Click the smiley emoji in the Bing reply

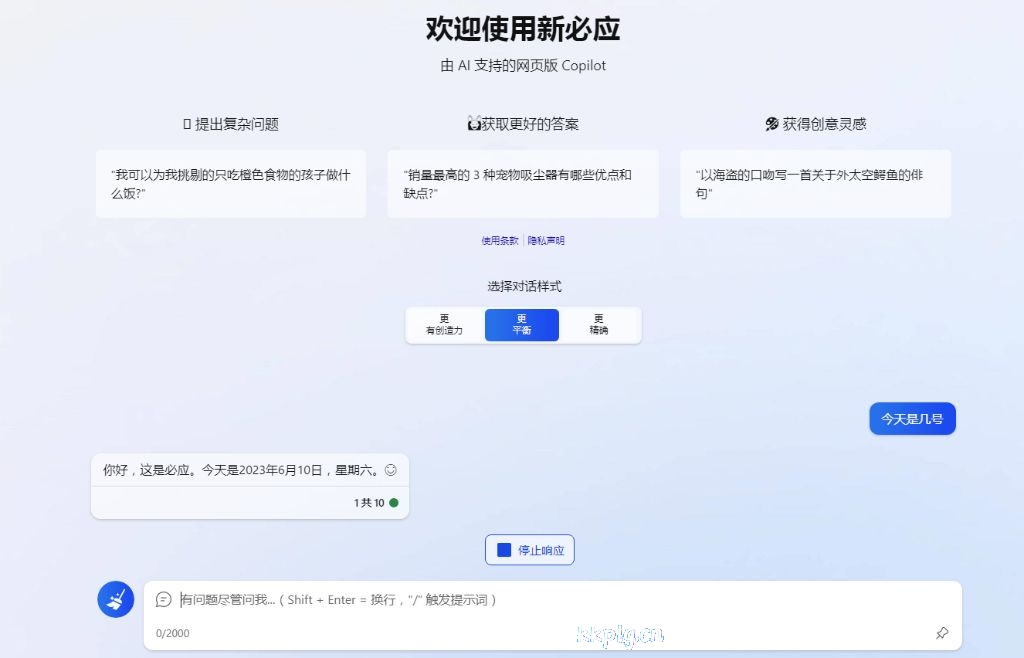(x=391, y=470)
